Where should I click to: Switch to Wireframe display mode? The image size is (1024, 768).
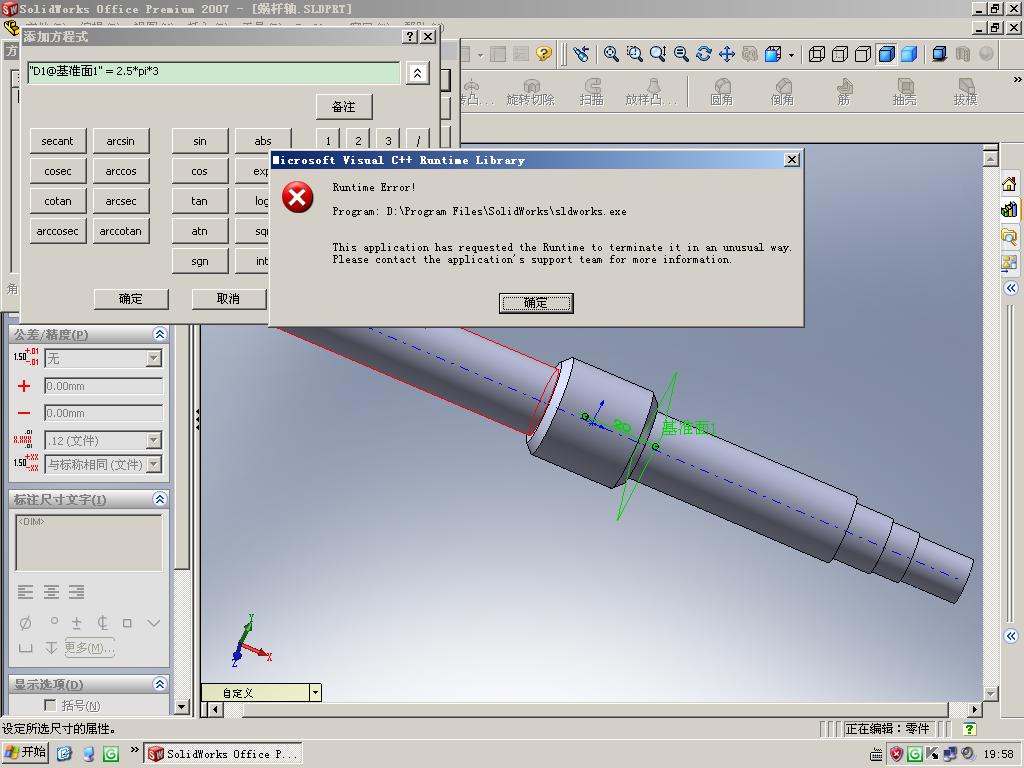point(816,54)
